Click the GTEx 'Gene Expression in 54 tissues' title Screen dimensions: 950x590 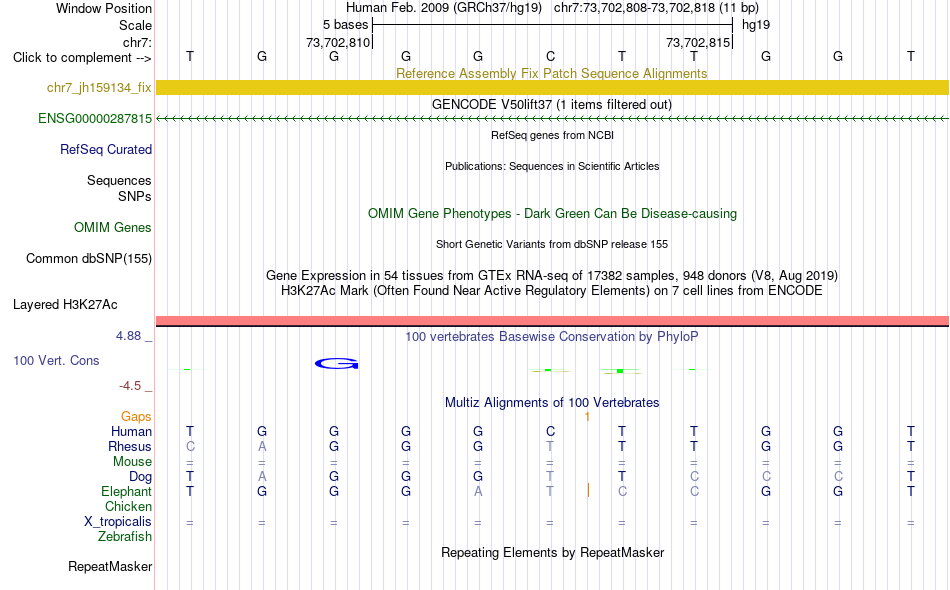pos(552,276)
